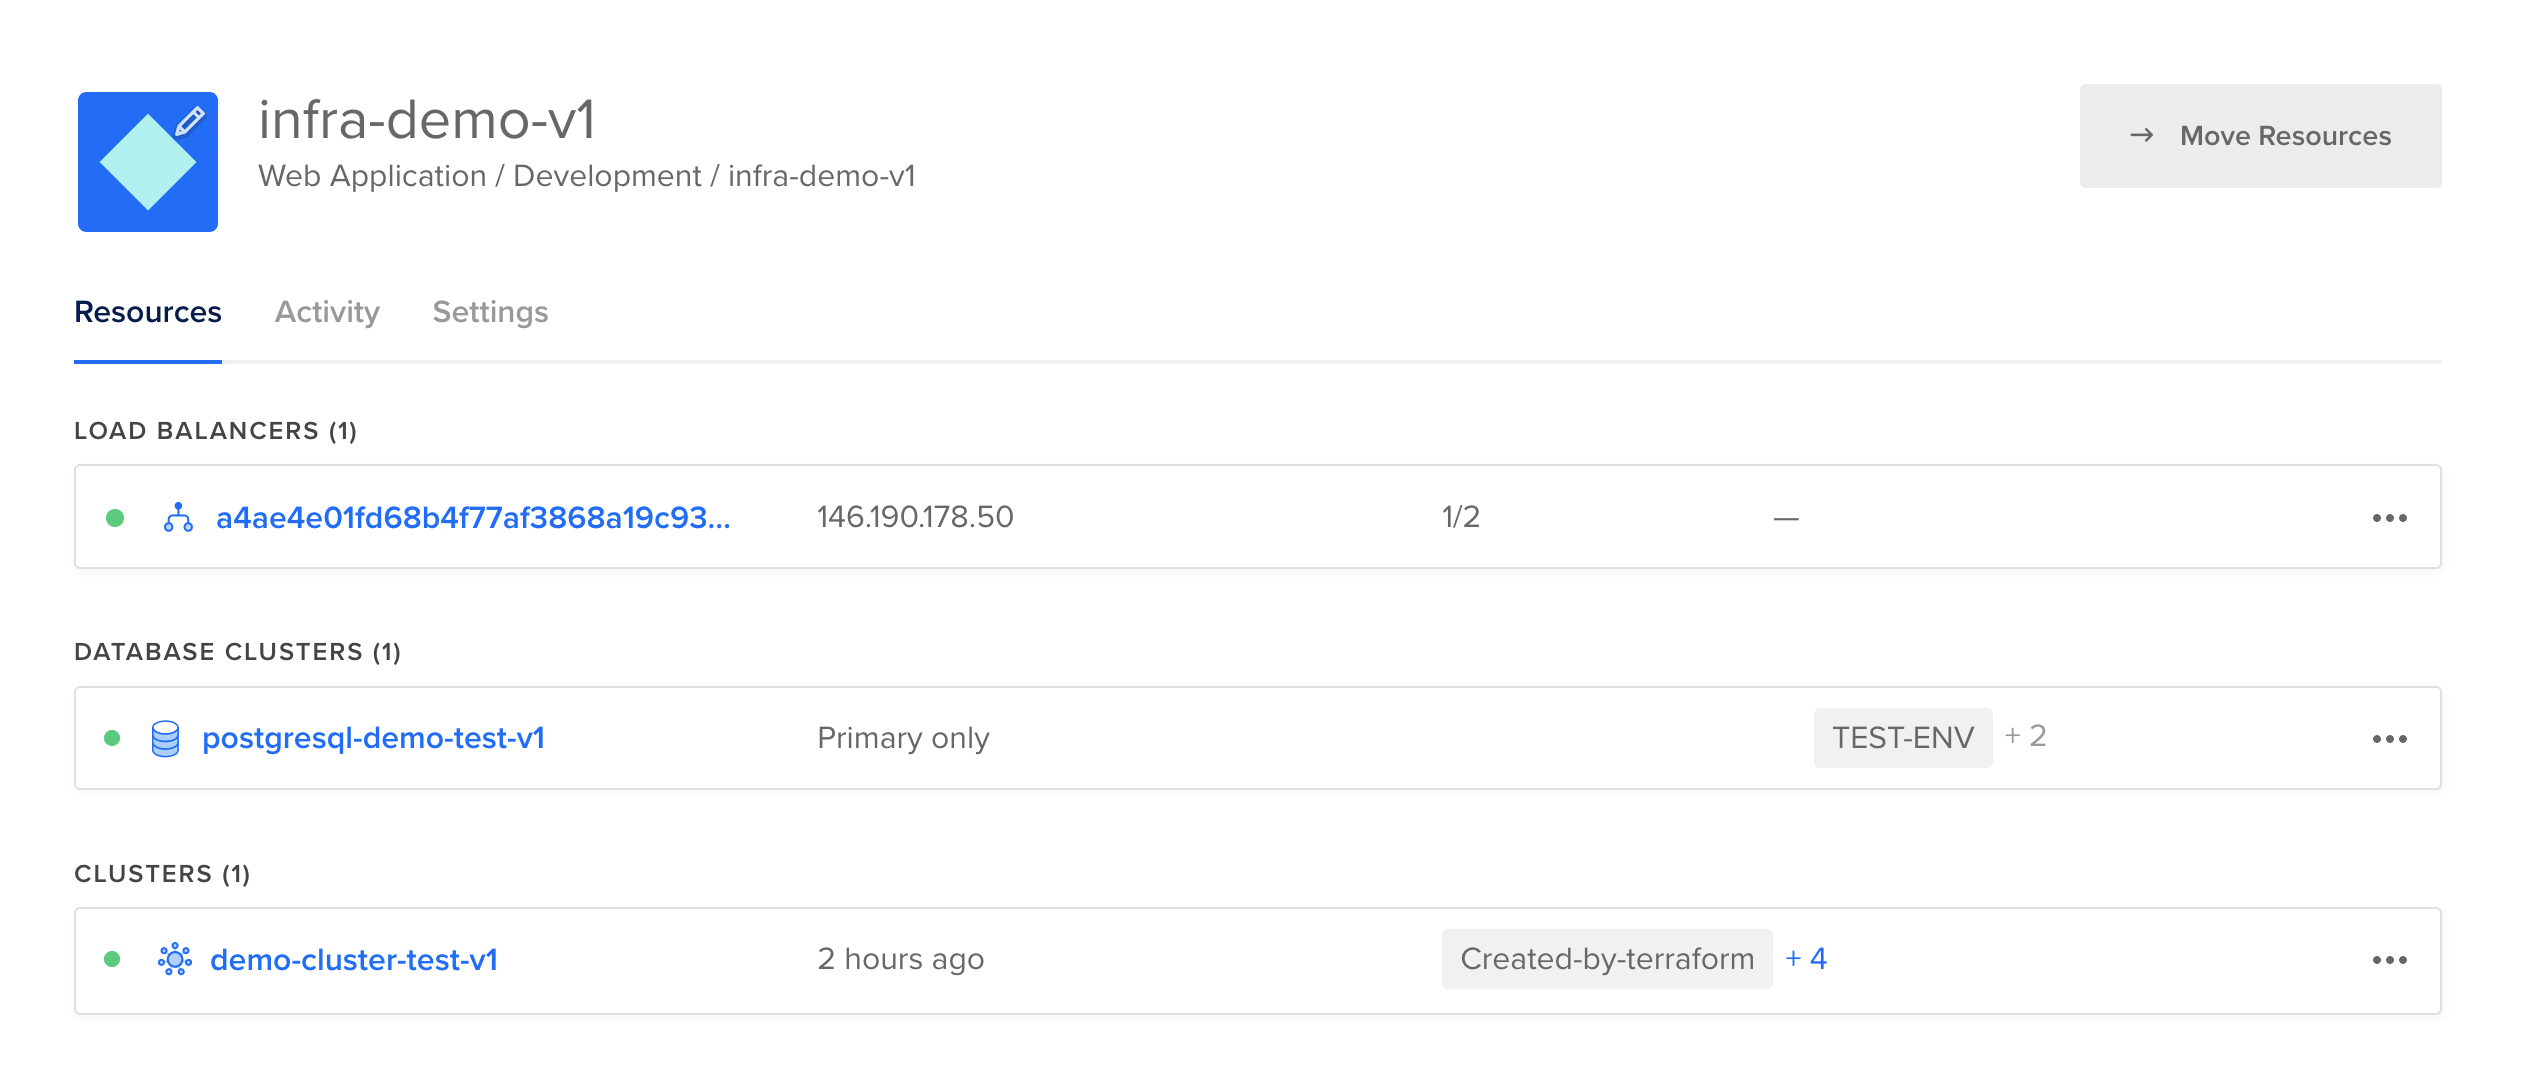Click the blue diamond project icon
Screen dimensions: 2522x1088
coord(148,162)
